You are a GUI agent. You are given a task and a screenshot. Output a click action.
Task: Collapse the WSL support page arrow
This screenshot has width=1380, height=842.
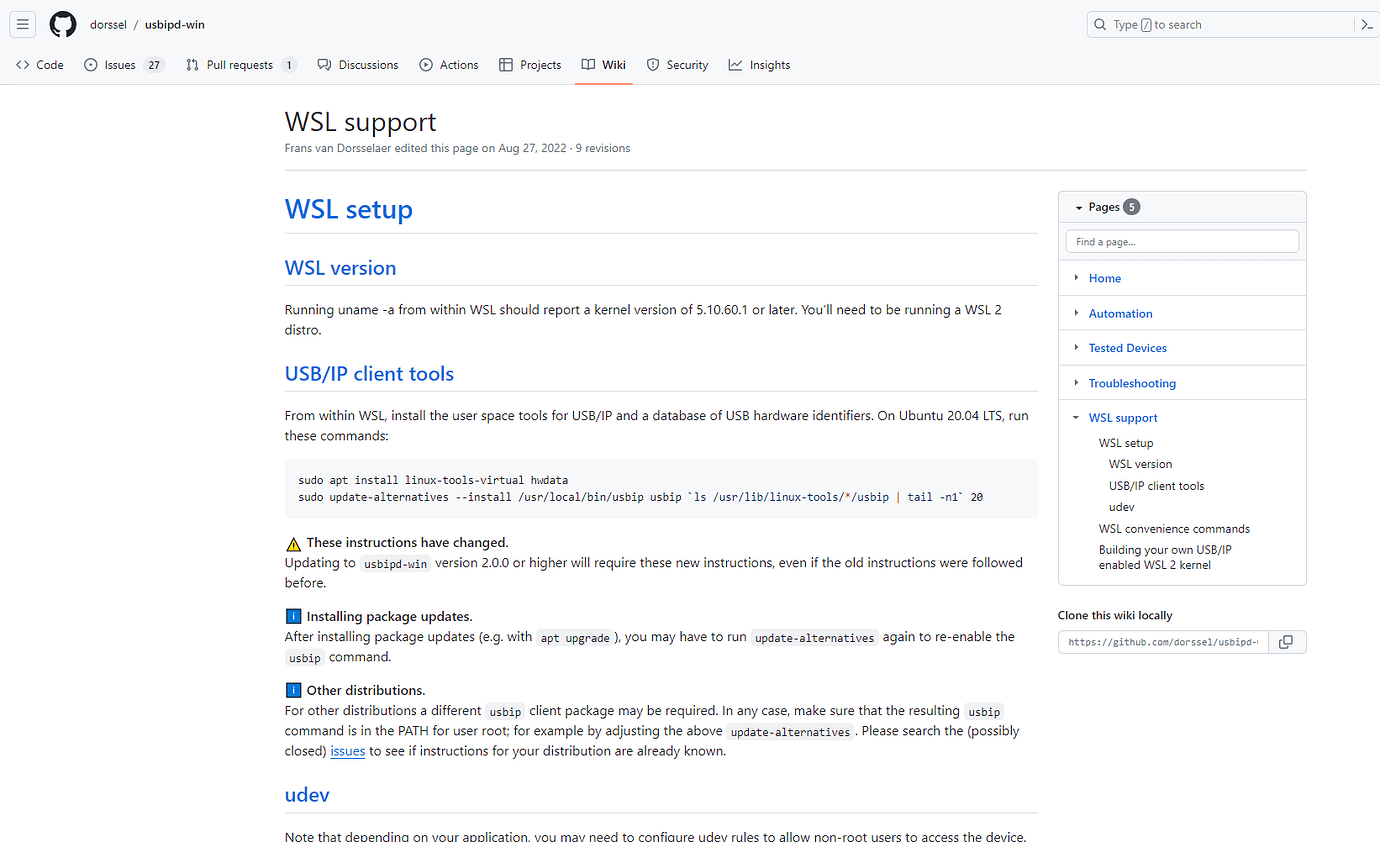coord(1077,418)
